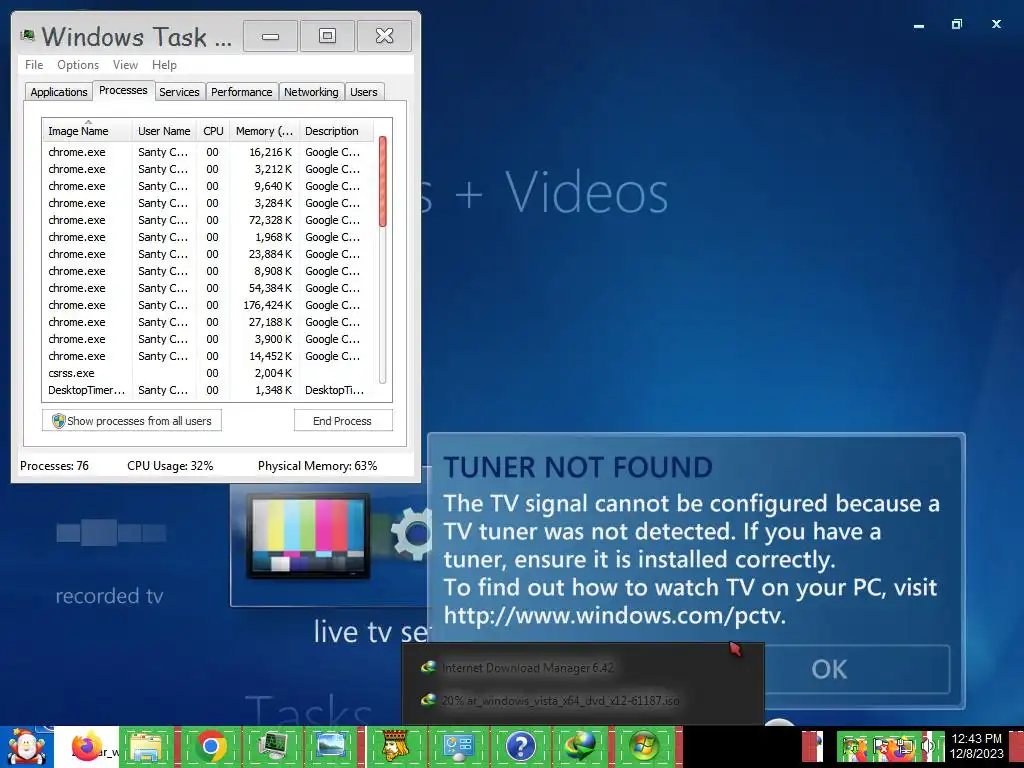Viewport: 1024px width, 768px height.
Task: Select chrome.exe row using 3,212 K
Action: pyautogui.click(x=208, y=169)
